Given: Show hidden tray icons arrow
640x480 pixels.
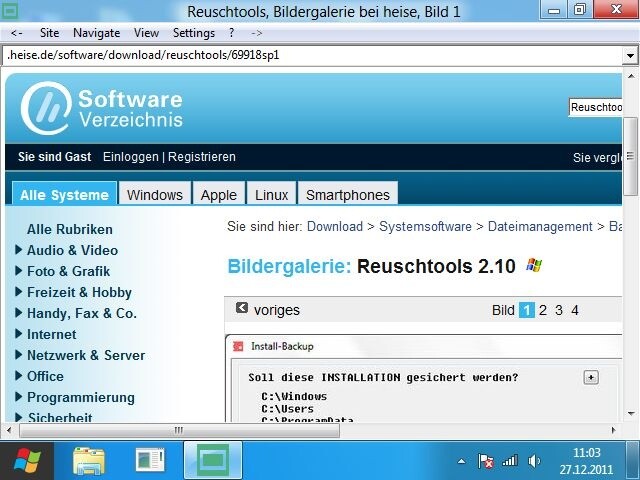Looking at the screenshot, I should point(462,462).
